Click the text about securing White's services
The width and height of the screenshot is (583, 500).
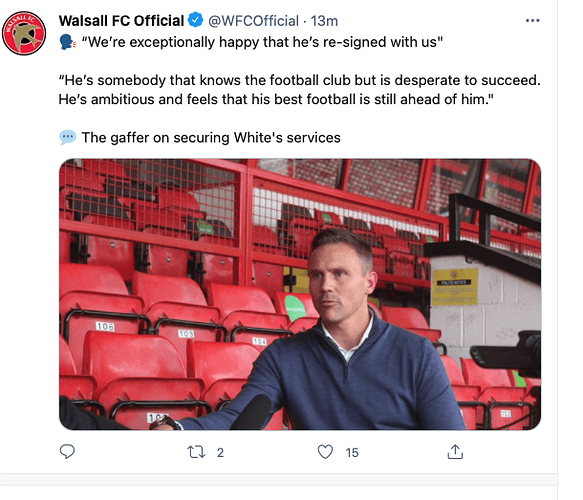[211, 138]
